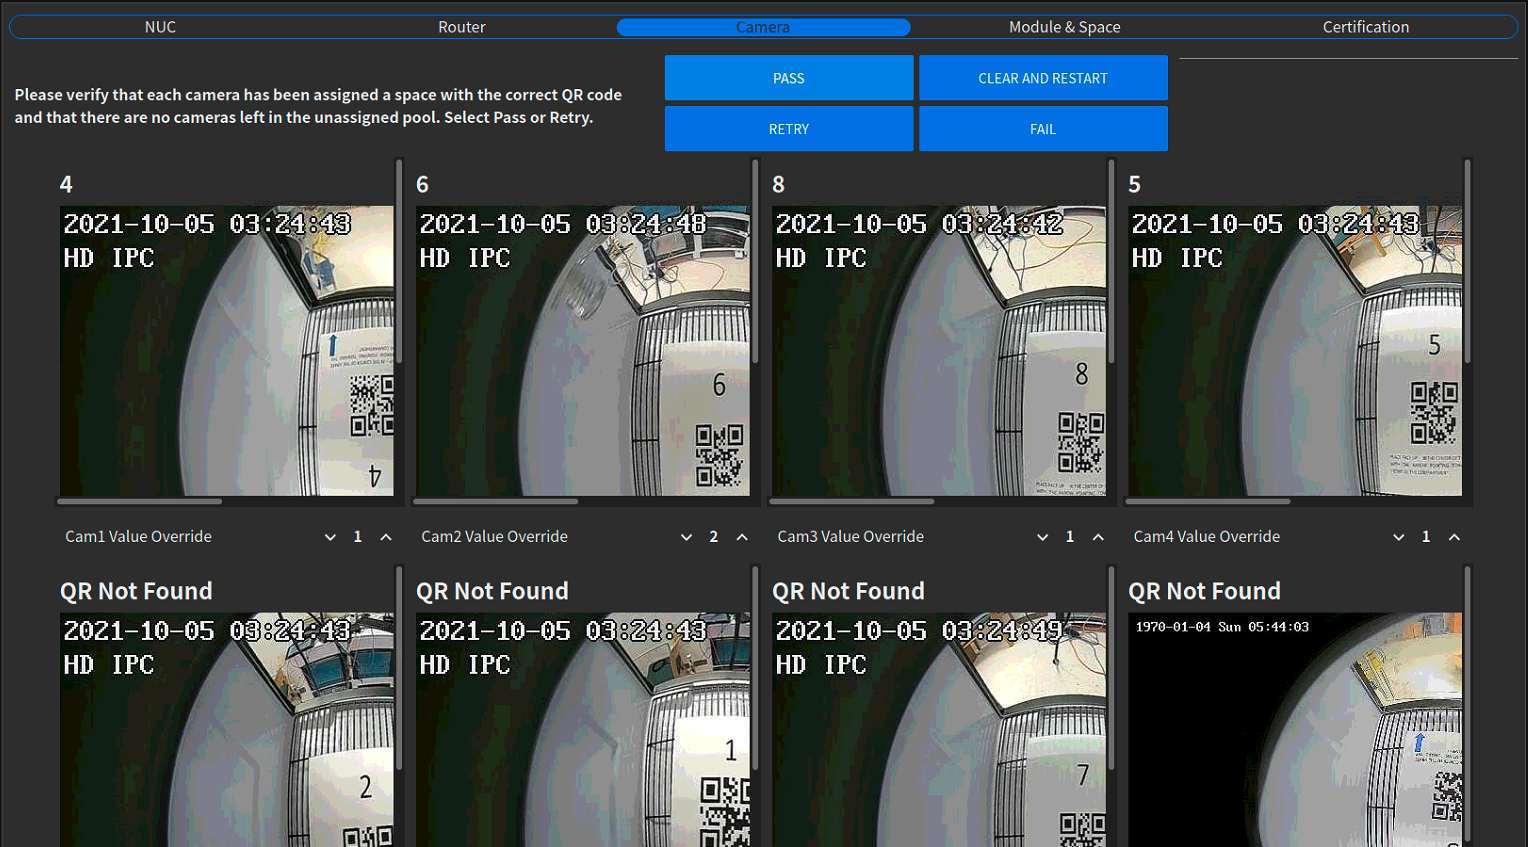
Task: Select the camera feed labeled 8
Action: [938, 350]
